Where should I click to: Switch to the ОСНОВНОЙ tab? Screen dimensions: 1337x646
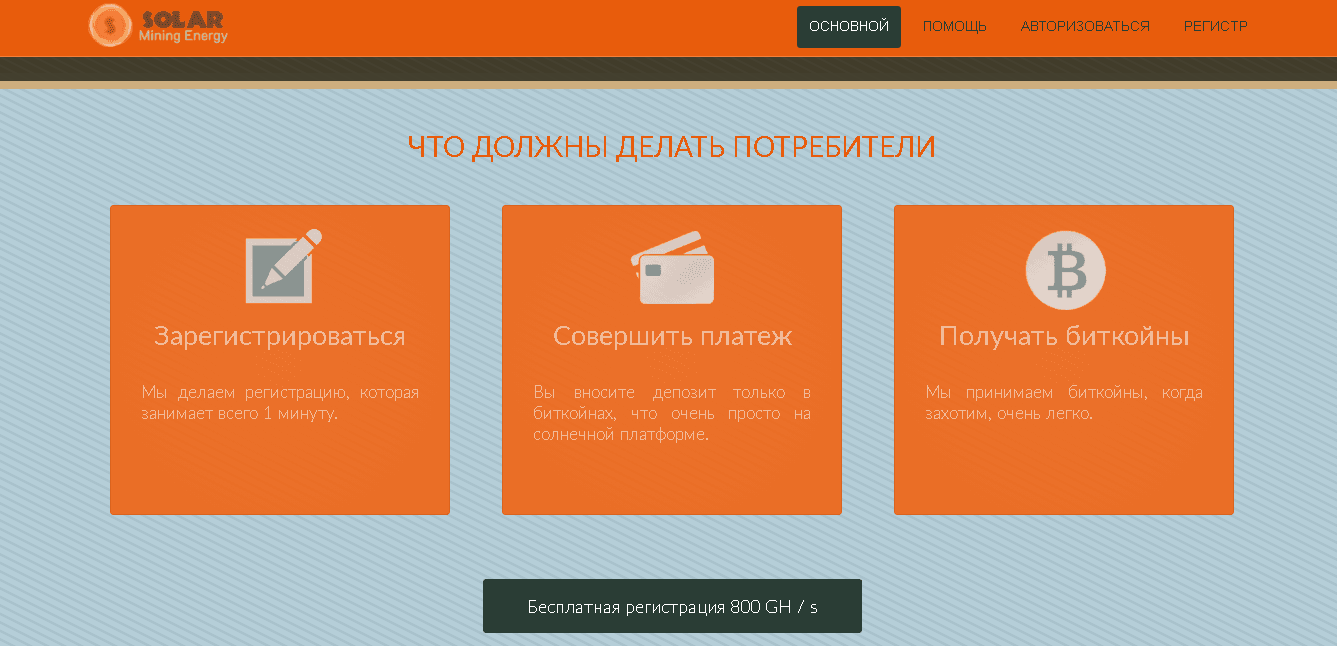click(848, 26)
